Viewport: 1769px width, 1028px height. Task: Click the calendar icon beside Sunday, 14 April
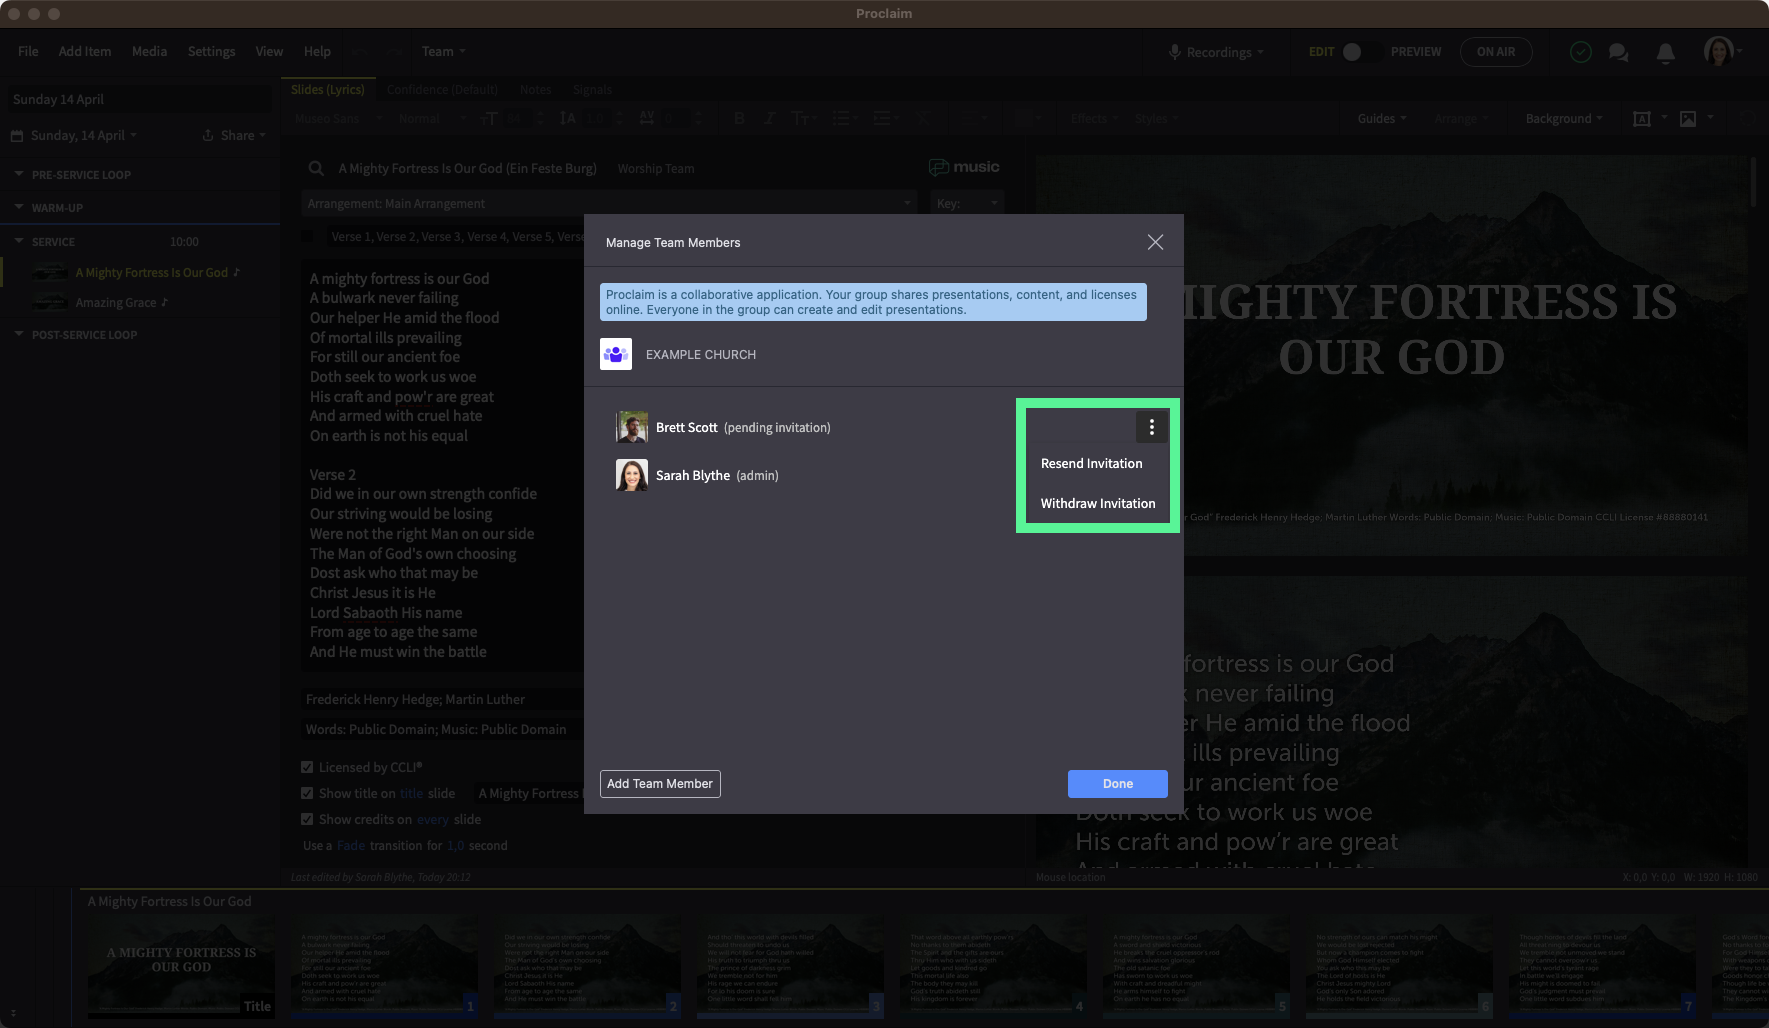tap(17, 135)
